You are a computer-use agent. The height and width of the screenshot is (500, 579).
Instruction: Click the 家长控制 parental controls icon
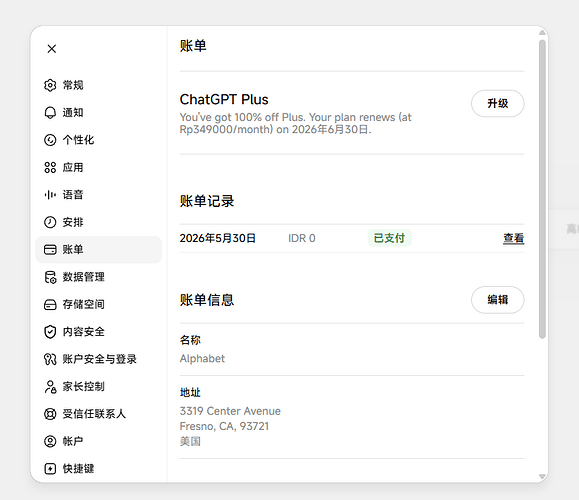(x=50, y=386)
